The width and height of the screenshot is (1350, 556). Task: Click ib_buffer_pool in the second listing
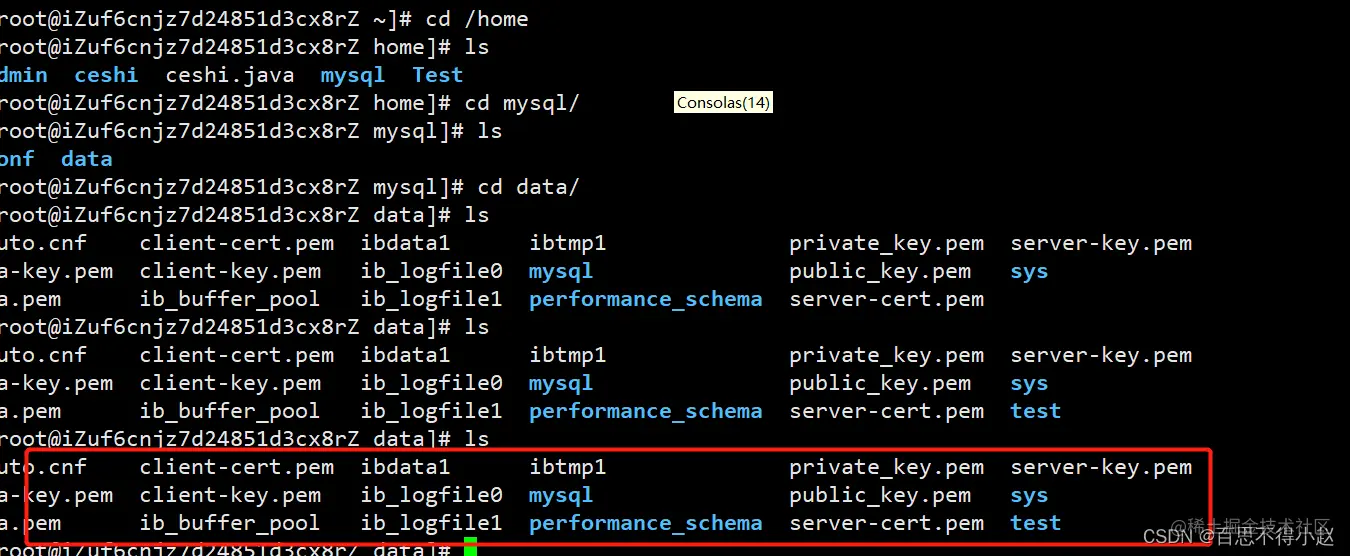pyautogui.click(x=230, y=411)
